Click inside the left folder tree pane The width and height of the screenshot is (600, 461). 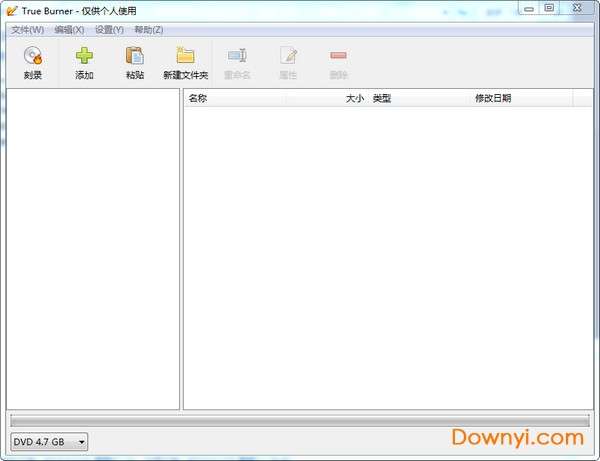click(93, 249)
